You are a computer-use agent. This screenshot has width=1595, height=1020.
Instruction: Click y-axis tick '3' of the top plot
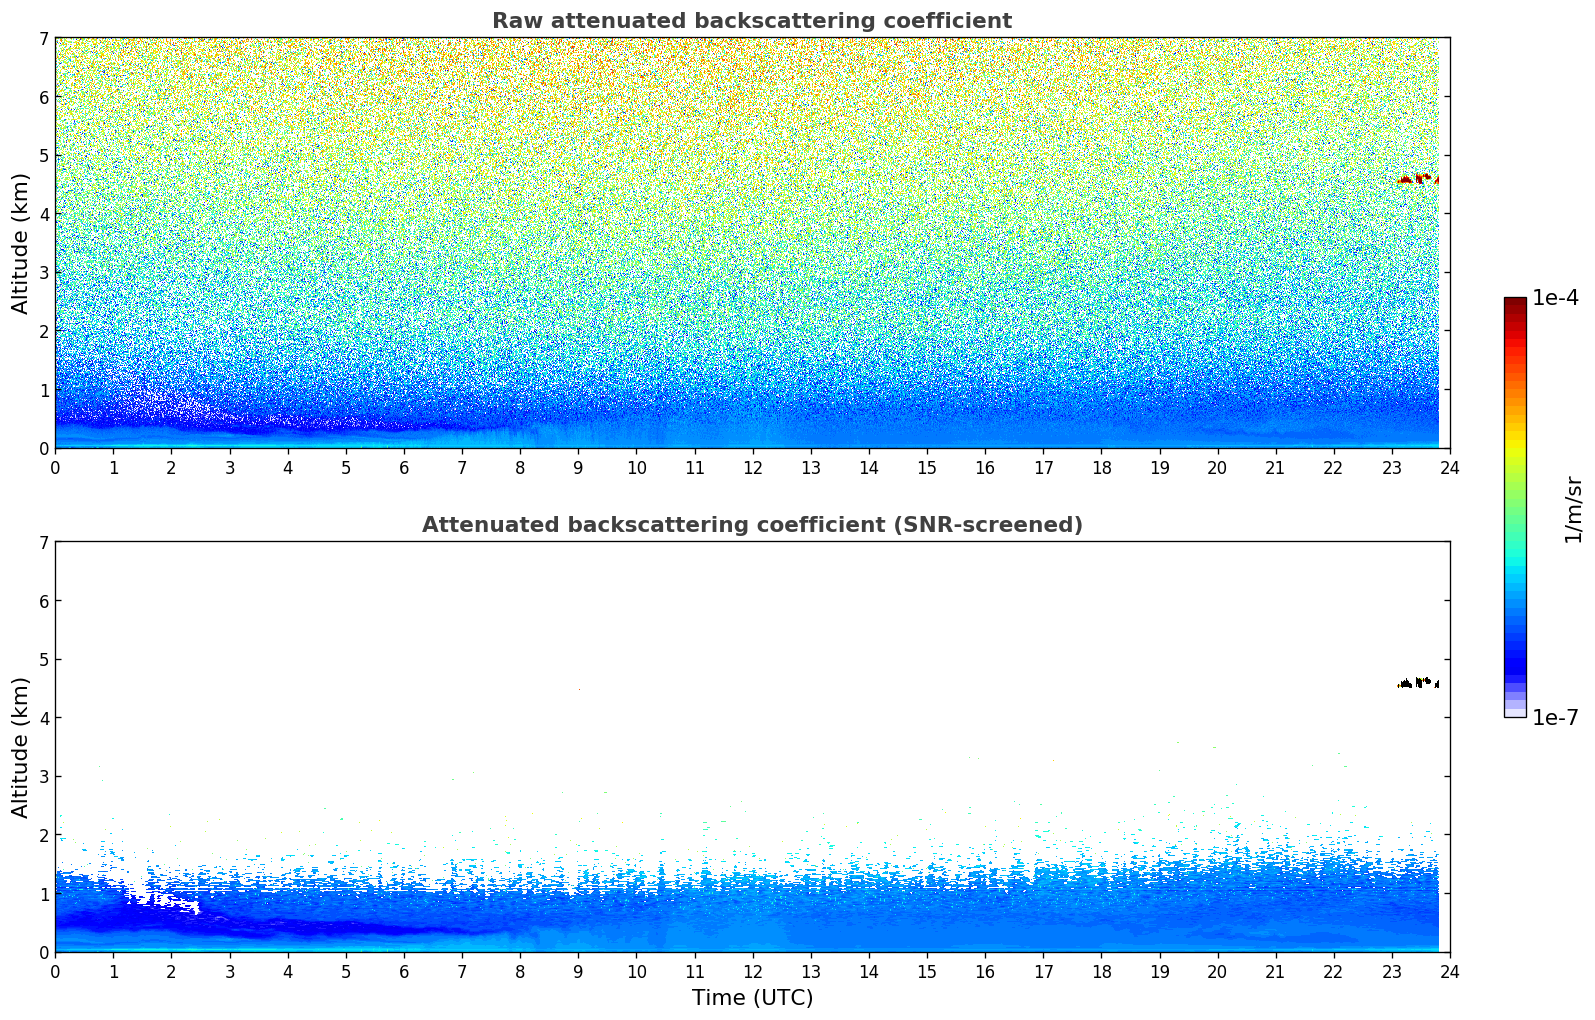(x=43, y=273)
